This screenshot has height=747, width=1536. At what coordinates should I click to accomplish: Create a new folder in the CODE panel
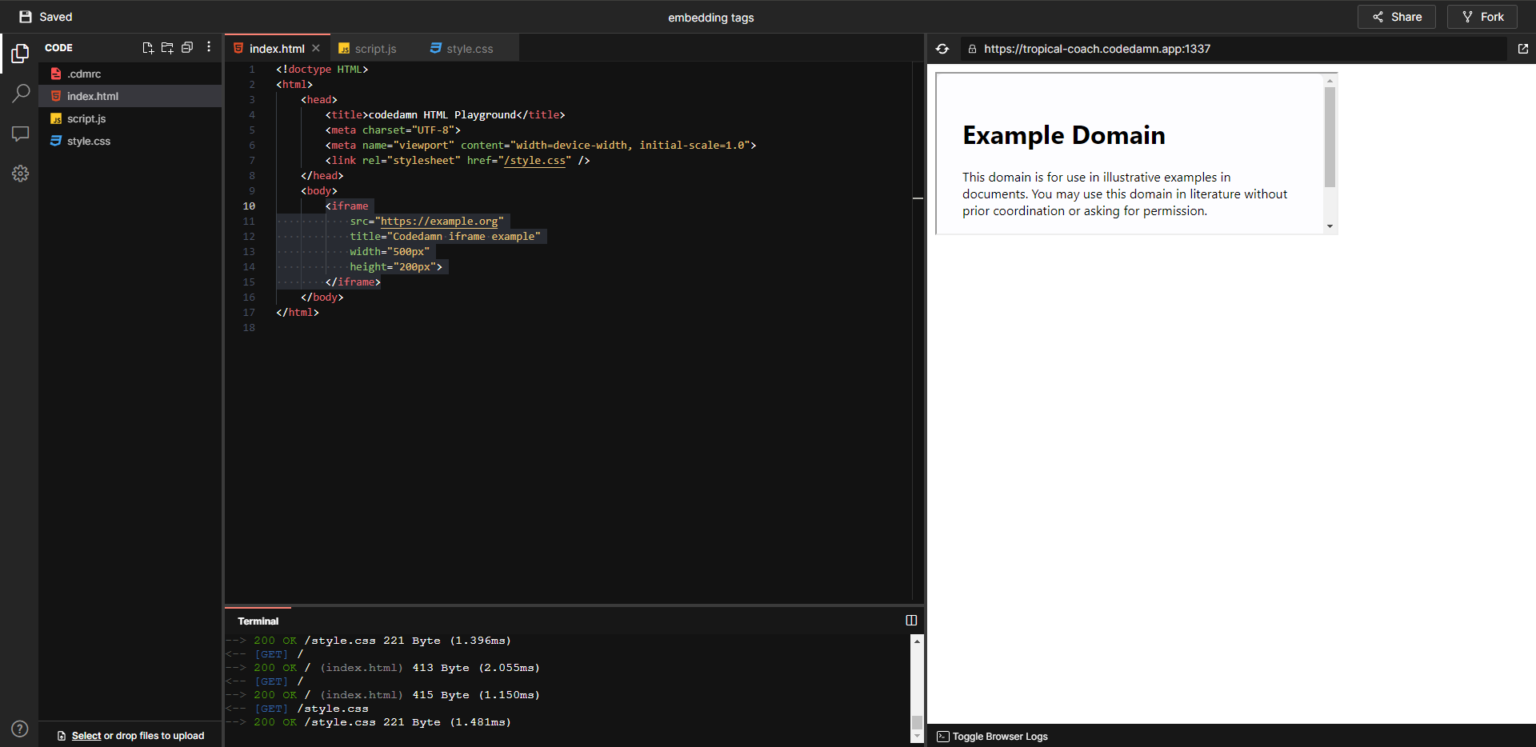tap(167, 47)
